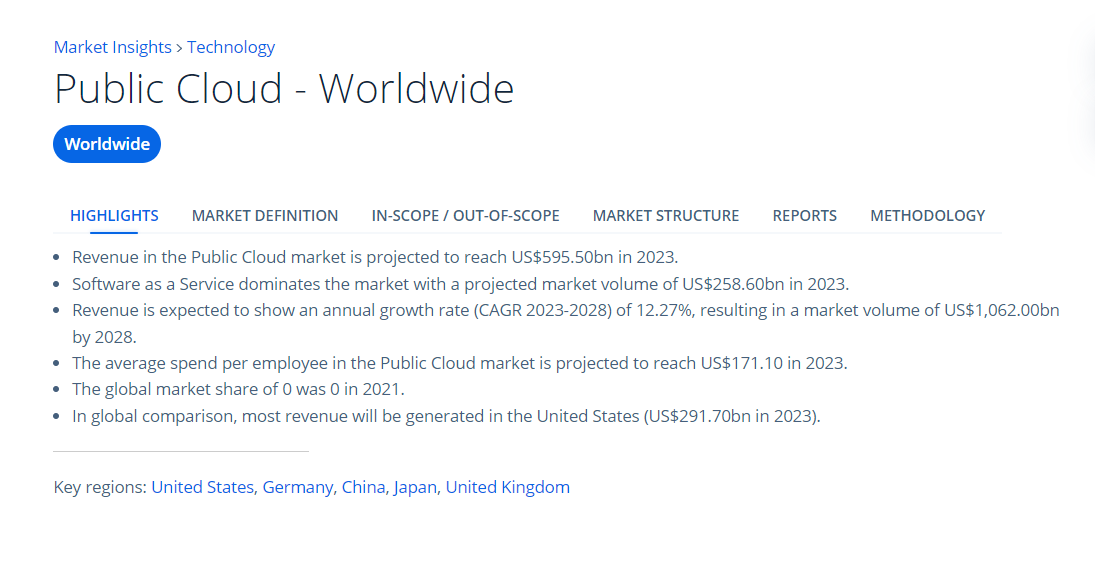Click the US$291.70bn United States revenue bullet
This screenshot has width=1095, height=561.
[446, 416]
